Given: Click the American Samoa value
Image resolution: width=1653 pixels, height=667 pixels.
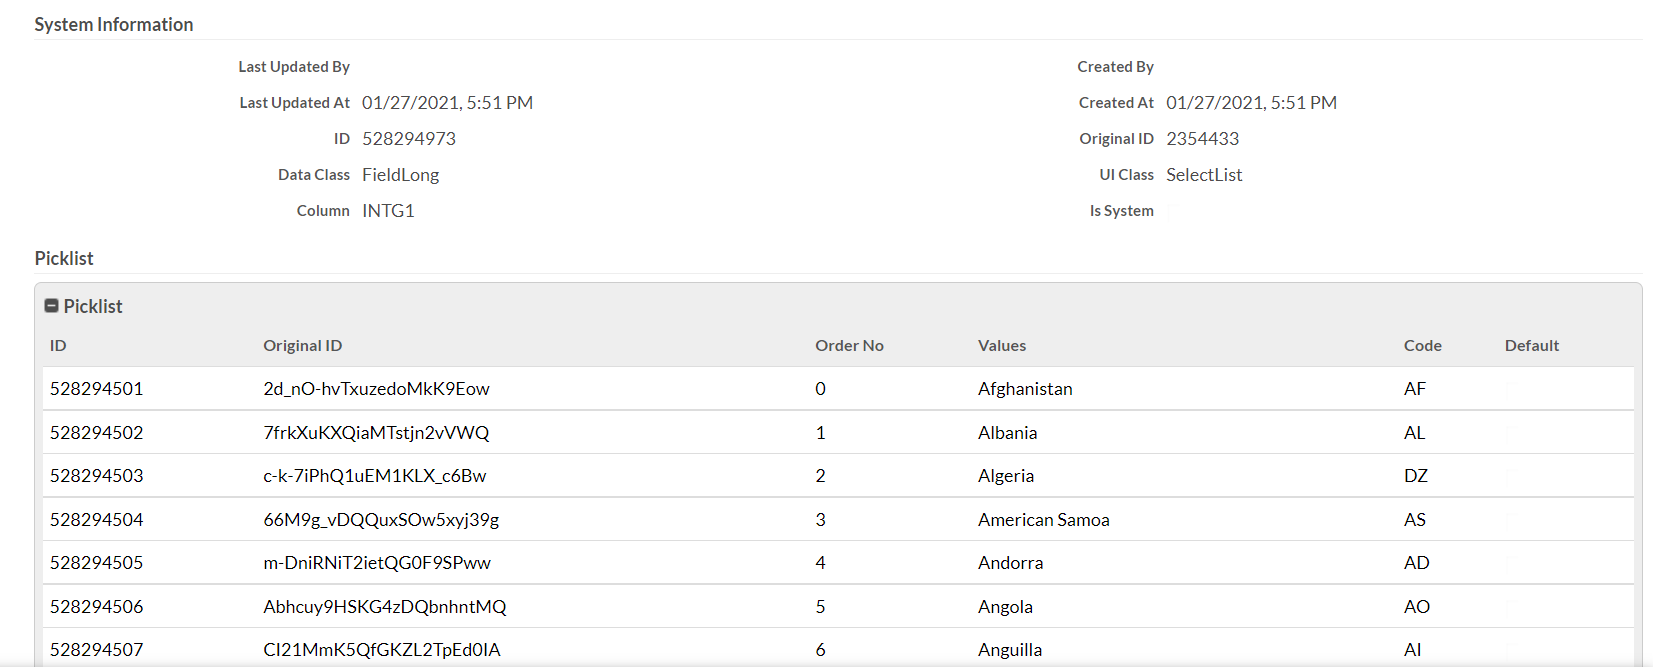Looking at the screenshot, I should (x=1044, y=520).
